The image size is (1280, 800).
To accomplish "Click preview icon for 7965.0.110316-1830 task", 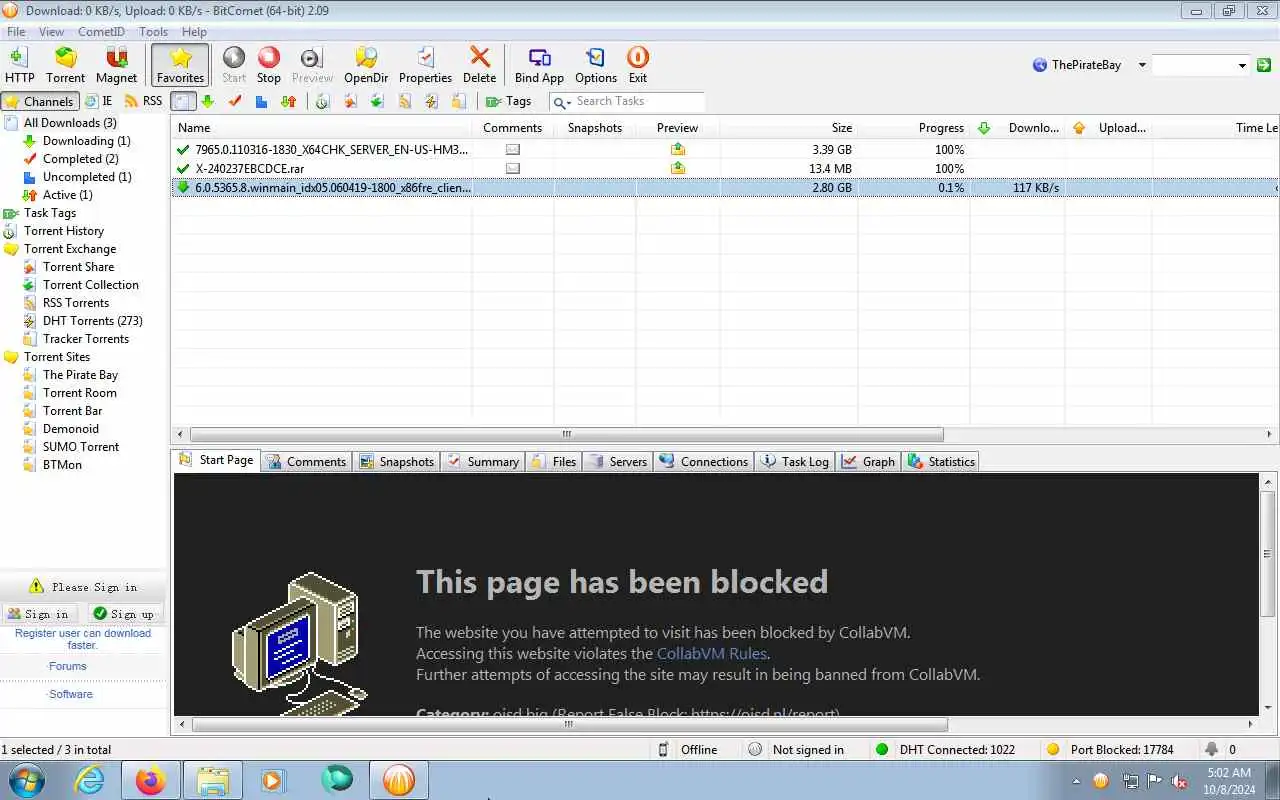I will (678, 150).
